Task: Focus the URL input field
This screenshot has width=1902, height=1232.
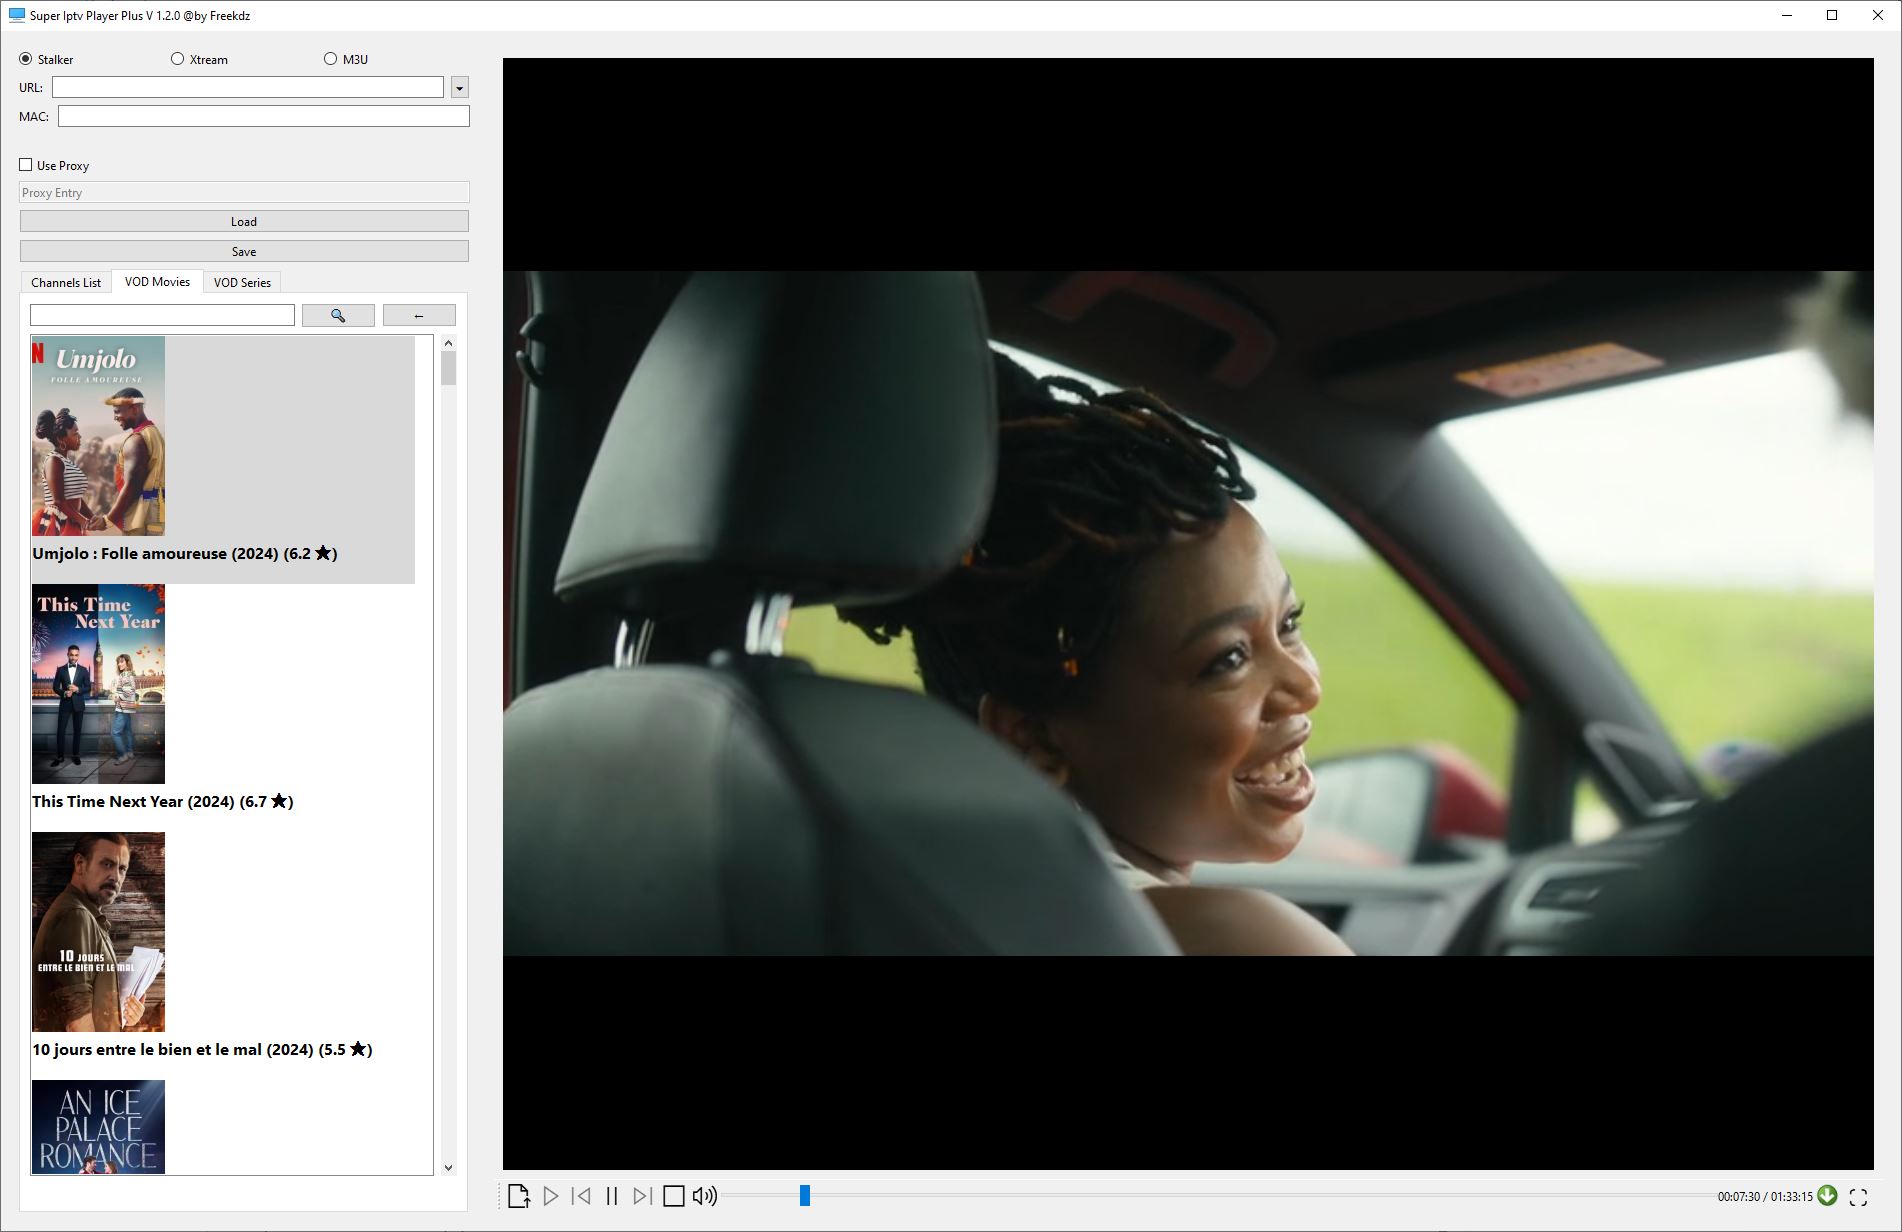Action: tap(248, 88)
